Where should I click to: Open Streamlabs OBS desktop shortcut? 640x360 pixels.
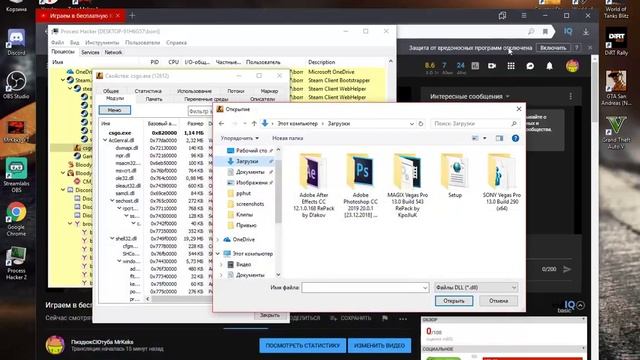coord(16,176)
